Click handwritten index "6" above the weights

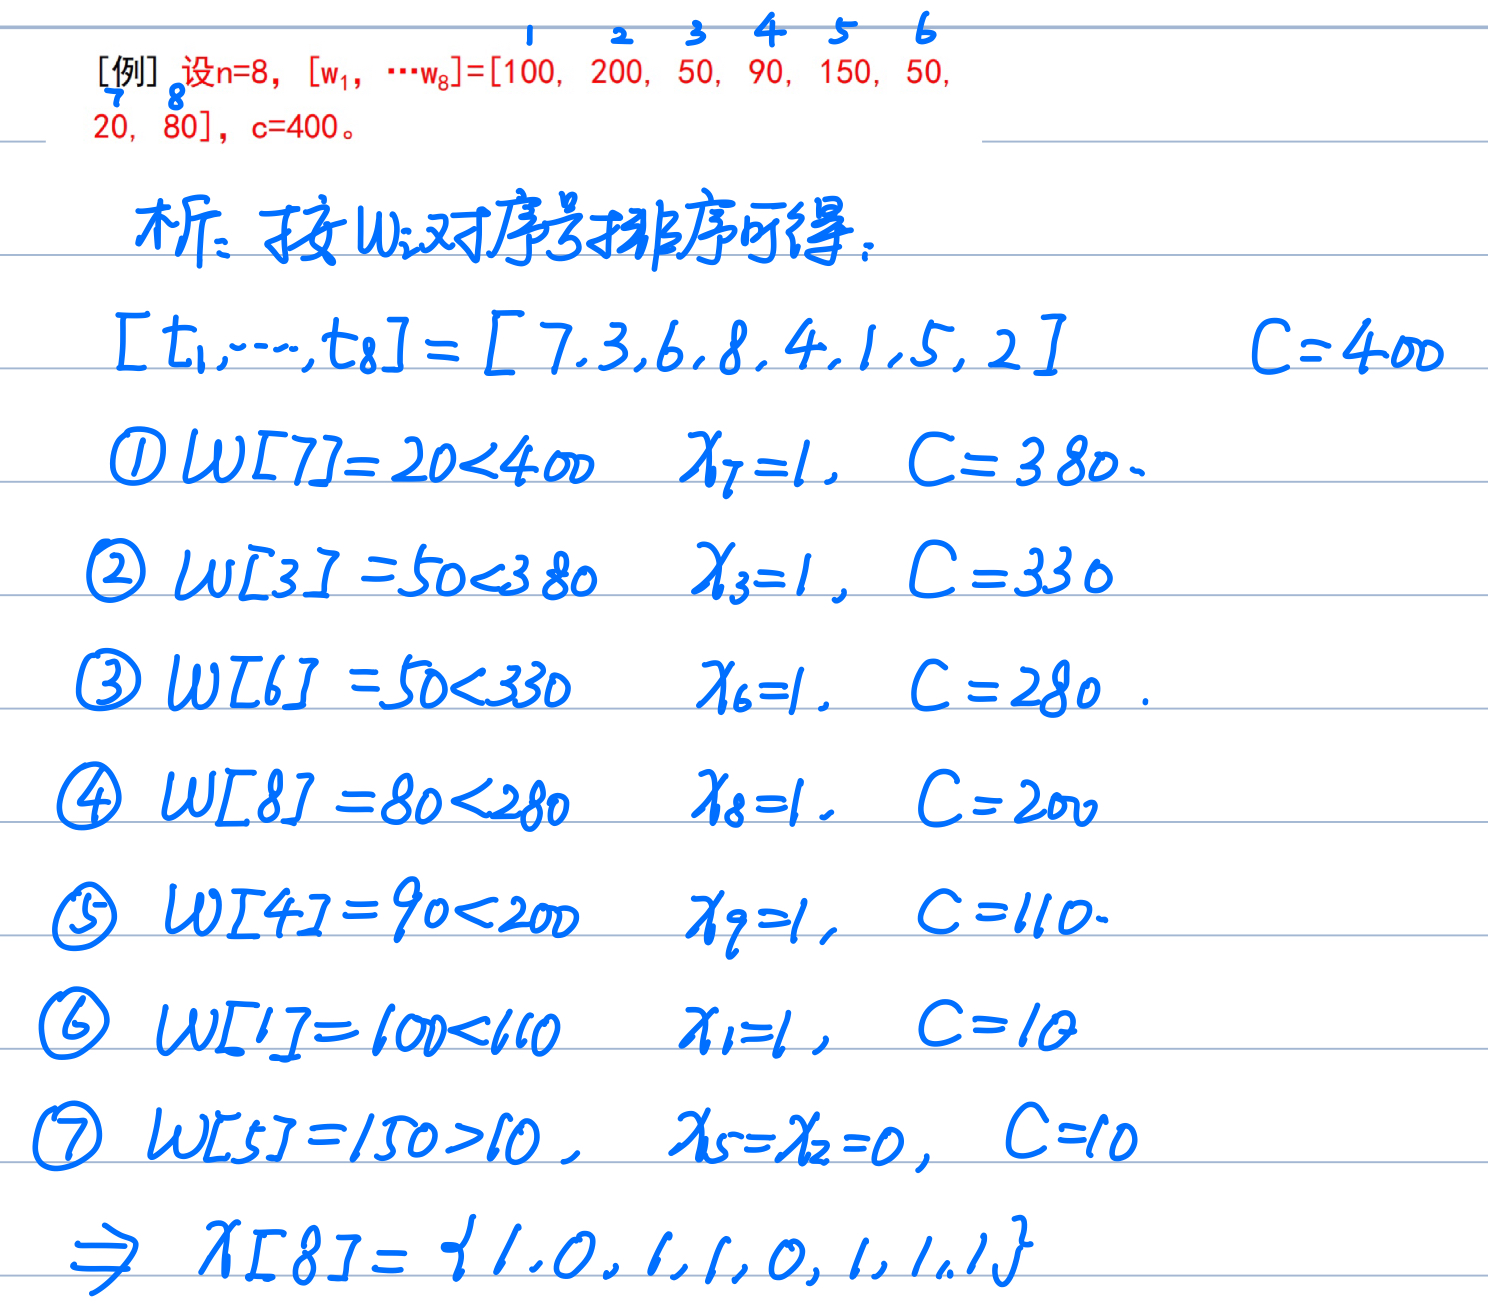(x=925, y=30)
